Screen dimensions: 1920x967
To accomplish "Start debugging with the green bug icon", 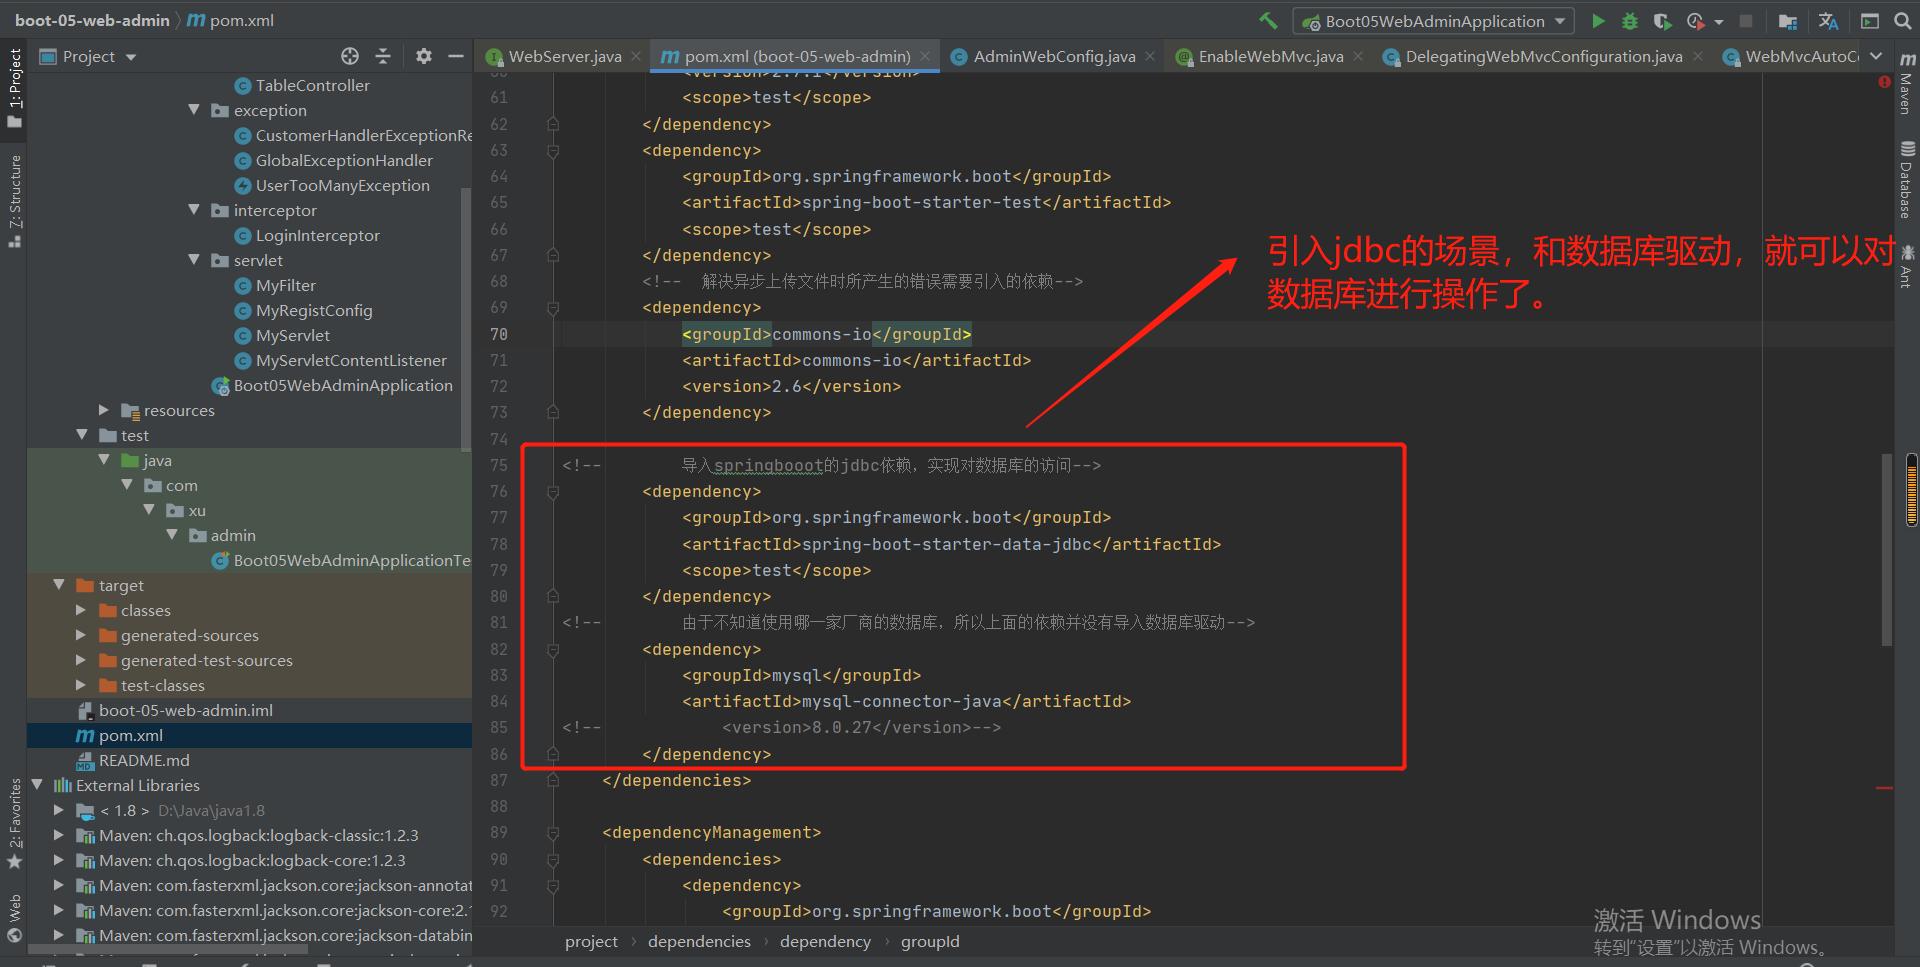I will click(1630, 20).
